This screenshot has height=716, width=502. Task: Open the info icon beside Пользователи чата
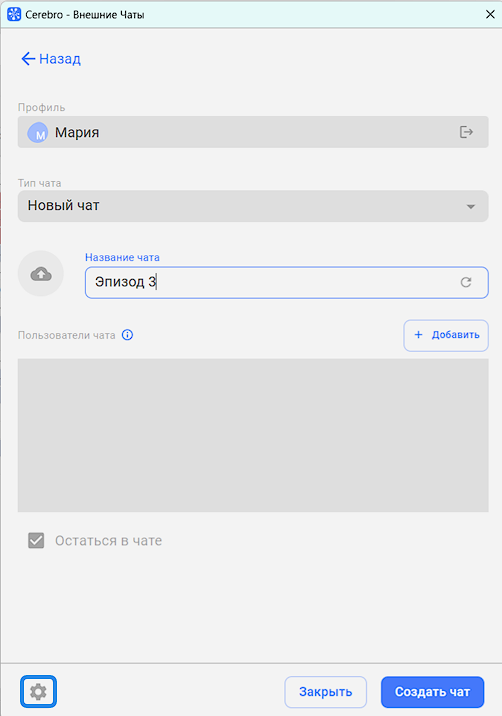[127, 335]
